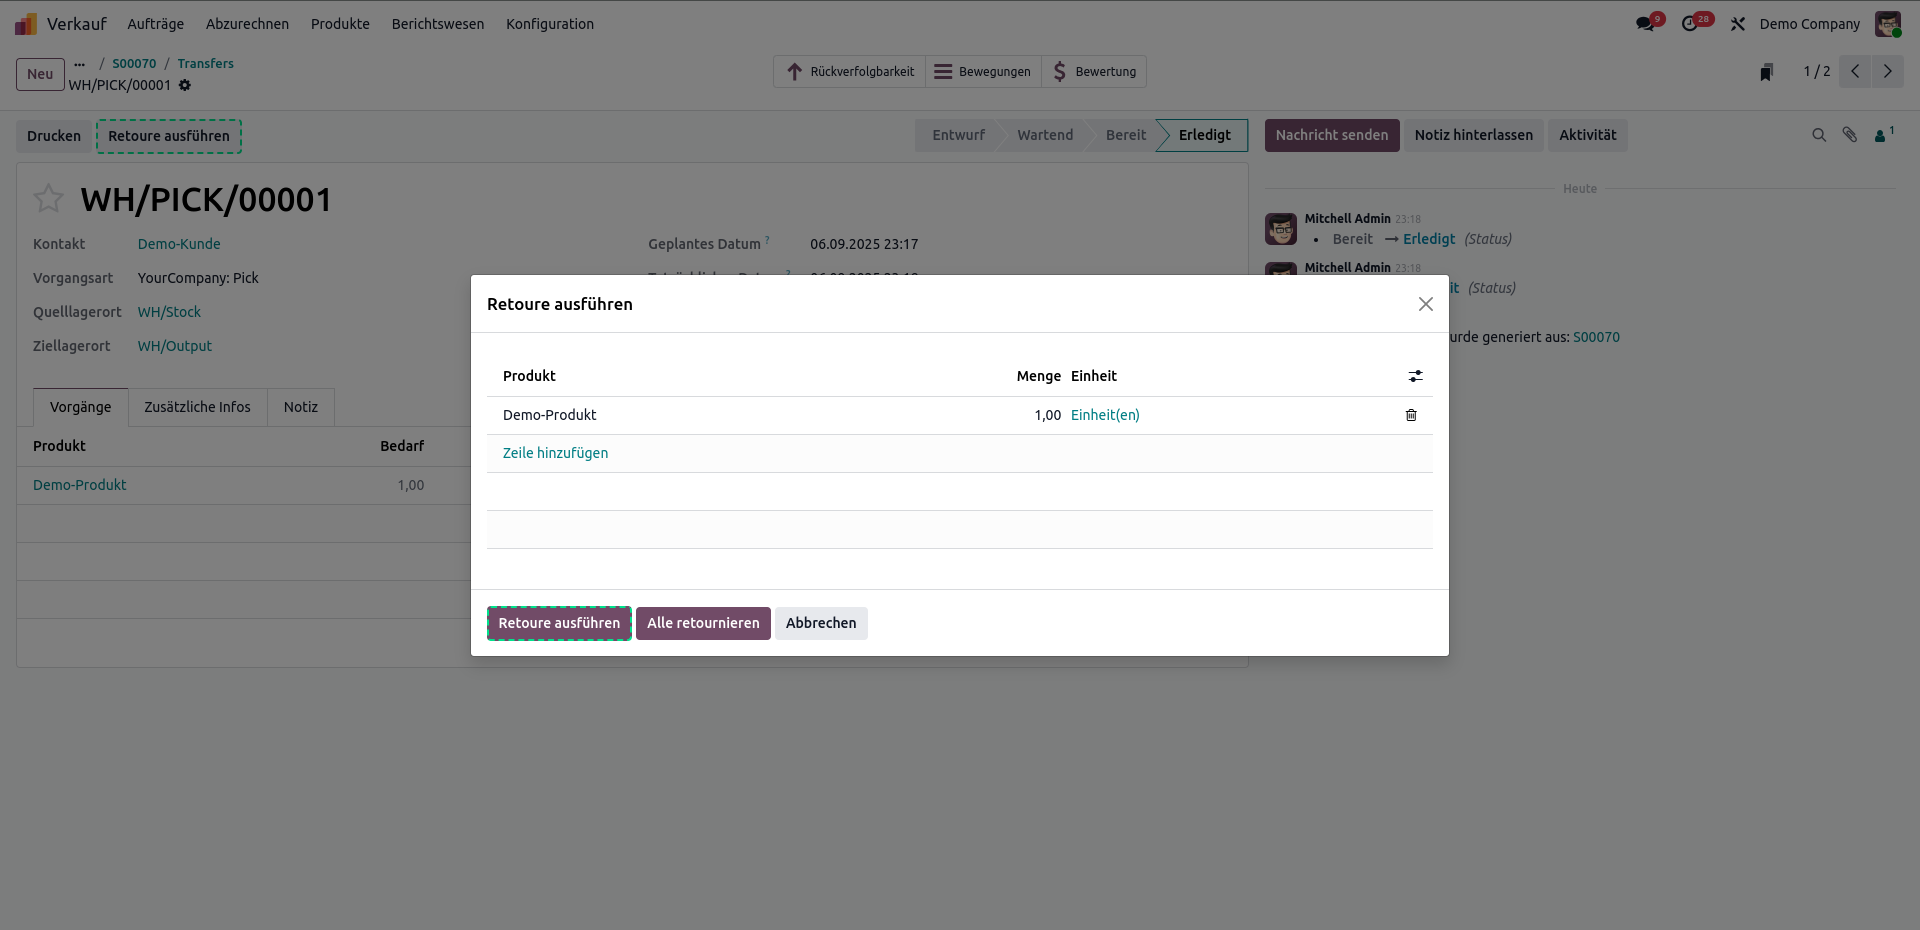The height and width of the screenshot is (930, 1920).
Task: Open column options adjust icon in dialog
Action: [x=1415, y=376]
